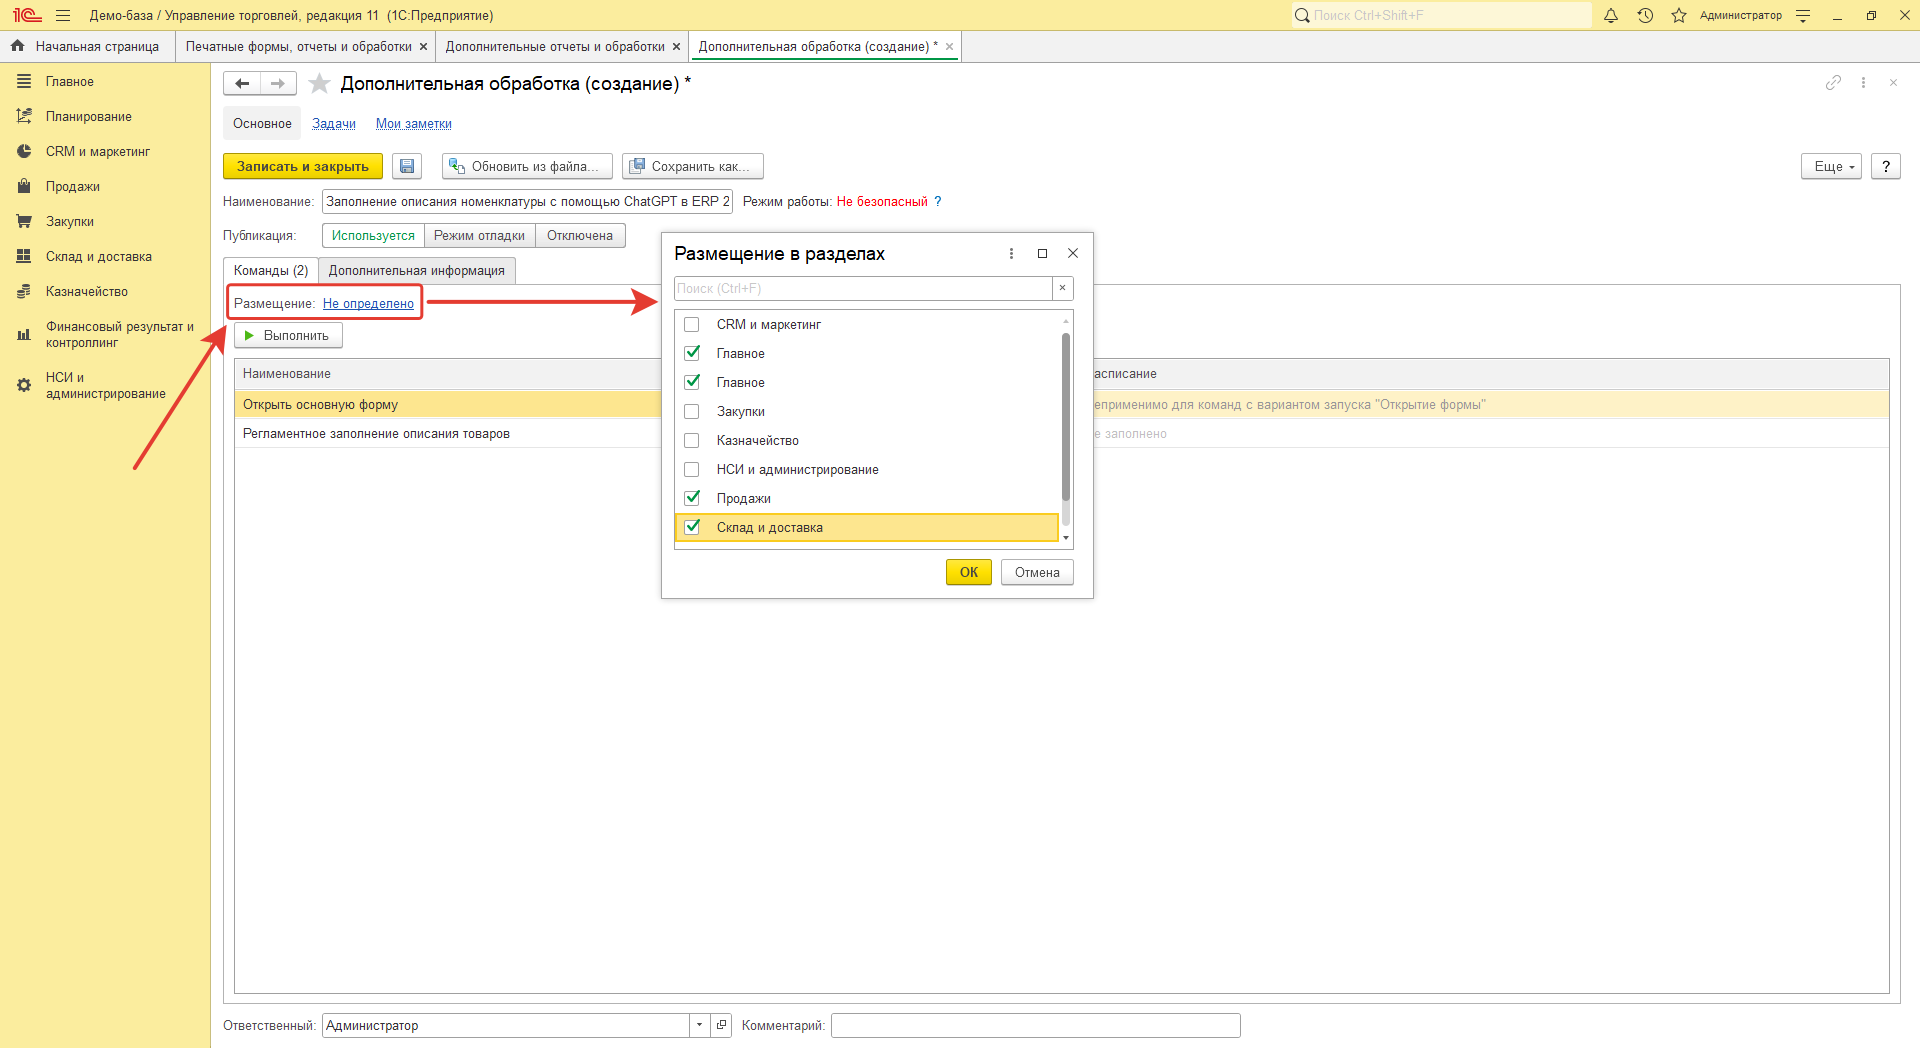Image resolution: width=1920 pixels, height=1048 pixels.
Task: Expand the Еще dropdown menu
Action: [x=1831, y=166]
